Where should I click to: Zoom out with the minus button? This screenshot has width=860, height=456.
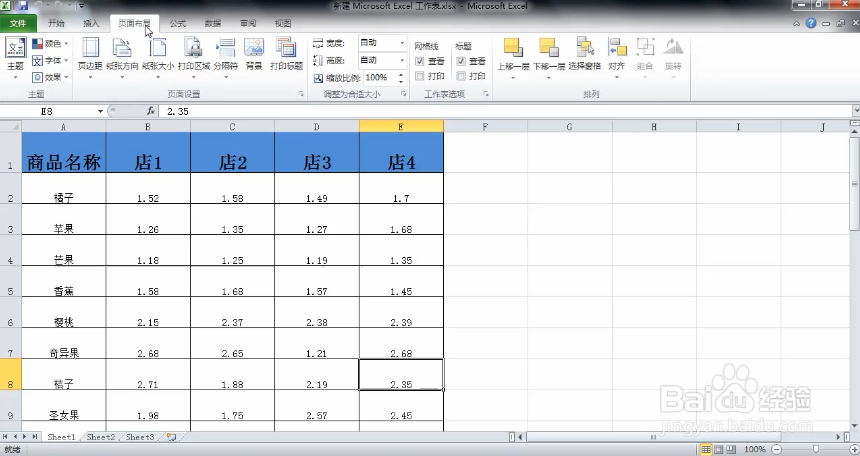(777, 449)
